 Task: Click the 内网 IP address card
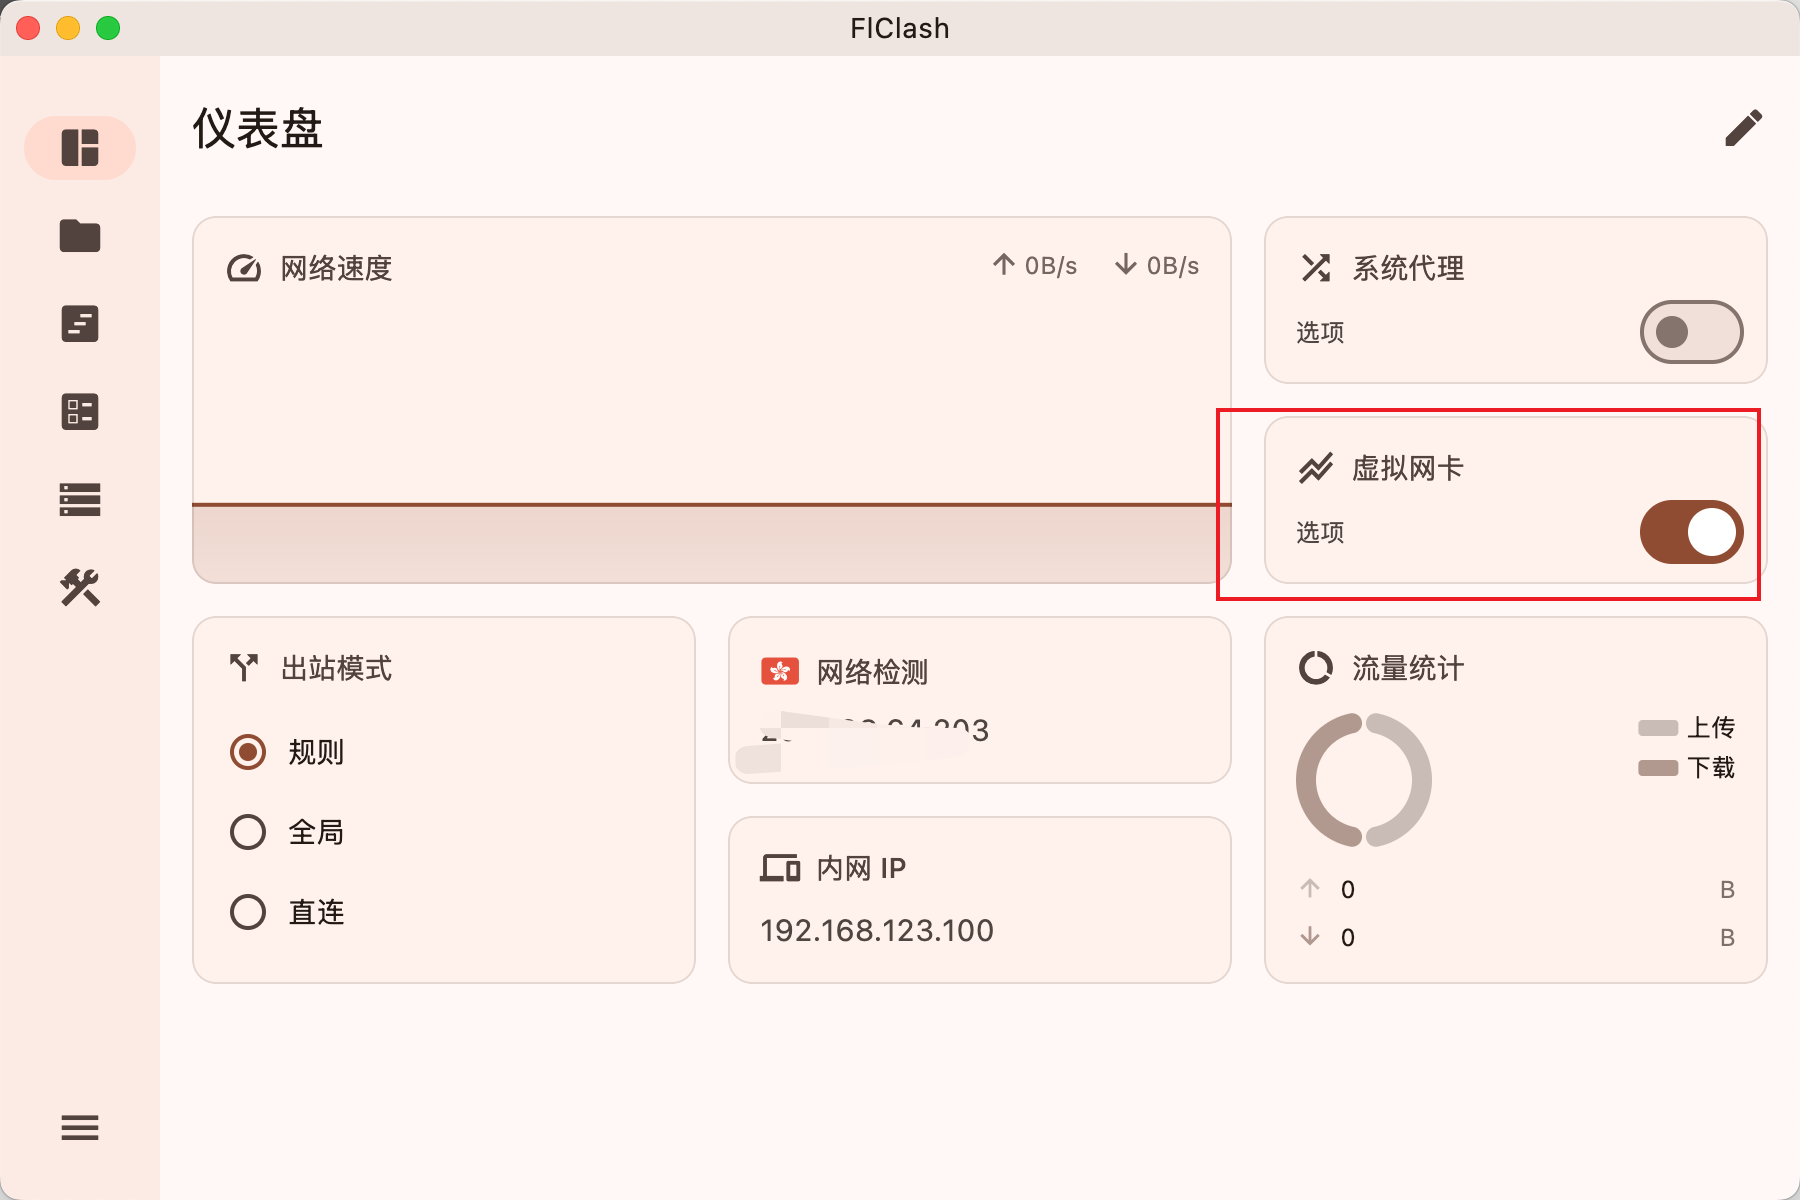[980, 900]
